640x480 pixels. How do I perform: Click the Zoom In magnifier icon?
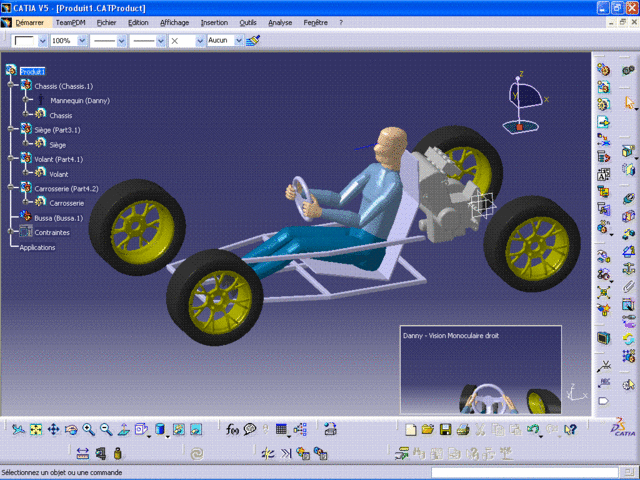[88, 430]
